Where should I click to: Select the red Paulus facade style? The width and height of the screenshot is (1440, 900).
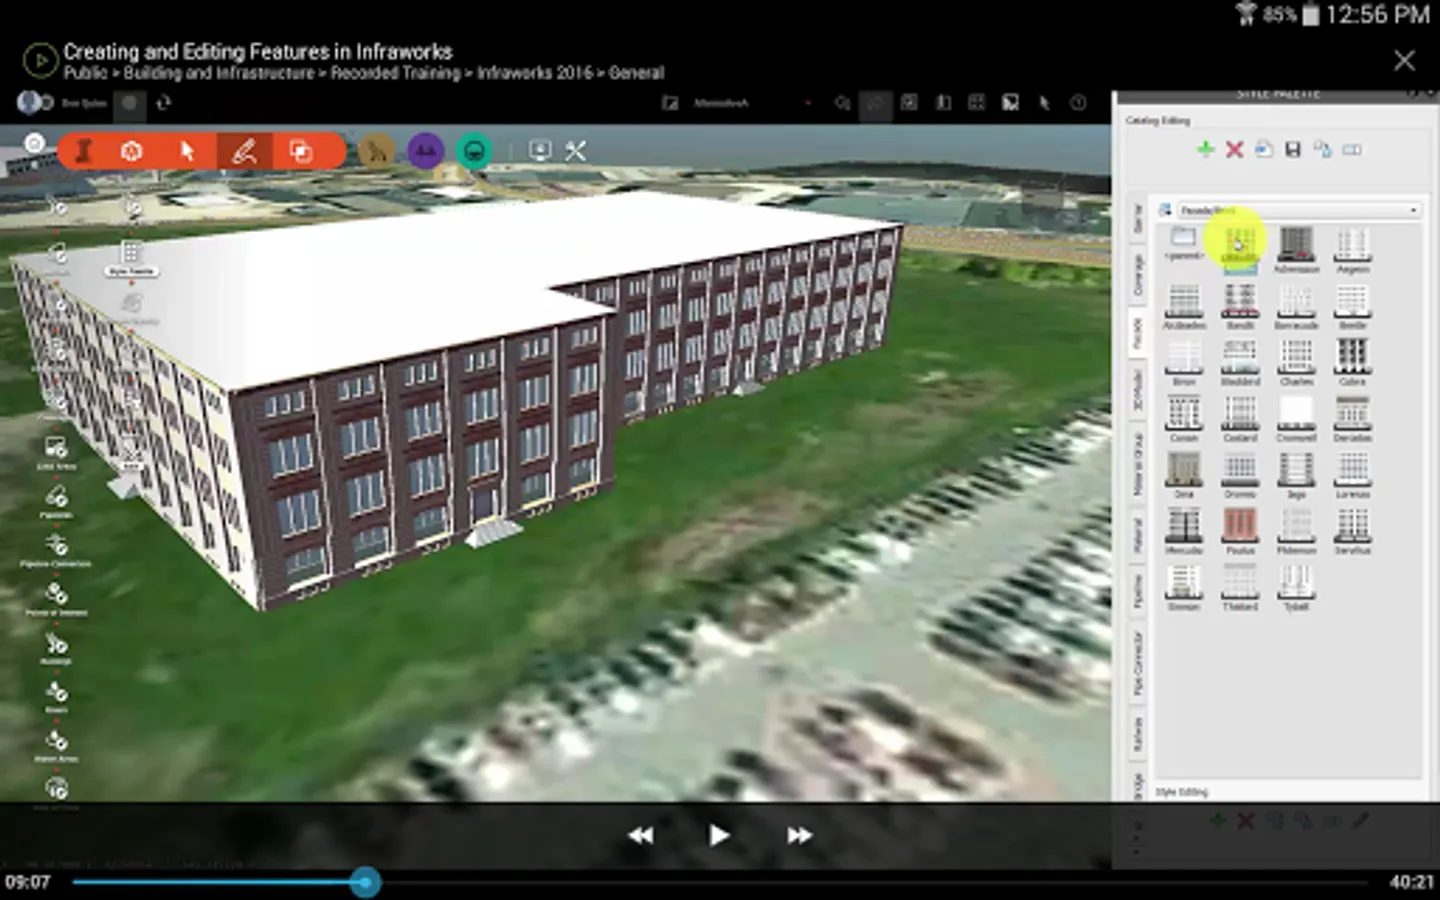coord(1240,531)
